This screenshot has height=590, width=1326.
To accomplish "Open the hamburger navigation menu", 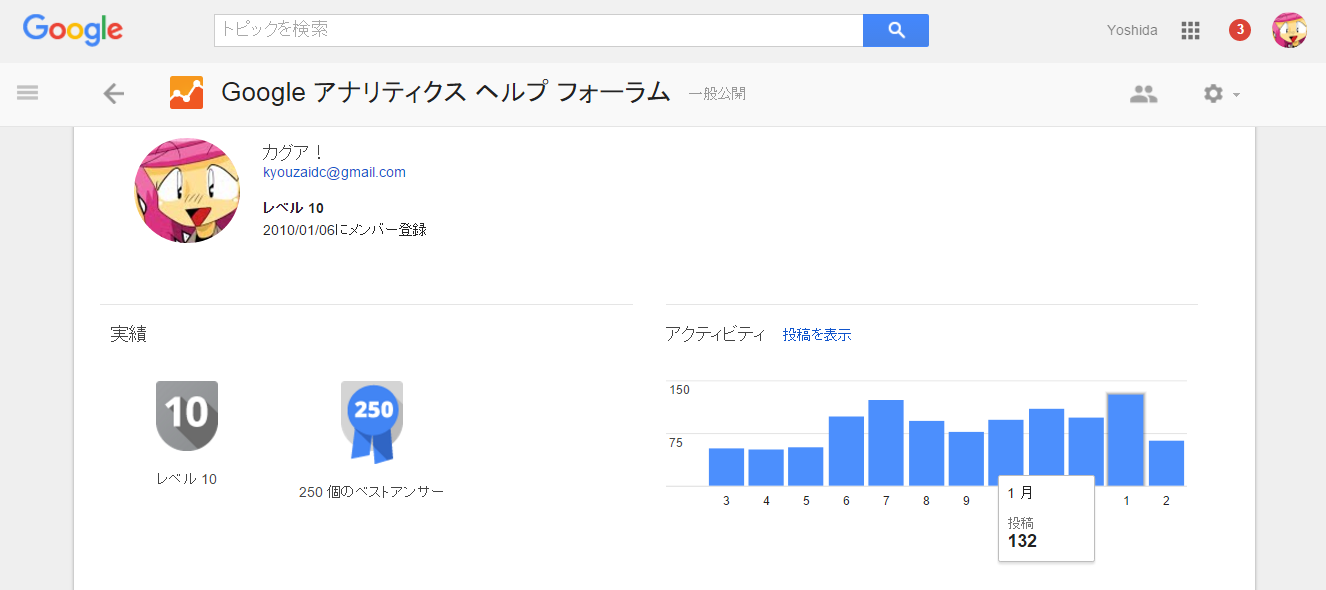I will (28, 93).
